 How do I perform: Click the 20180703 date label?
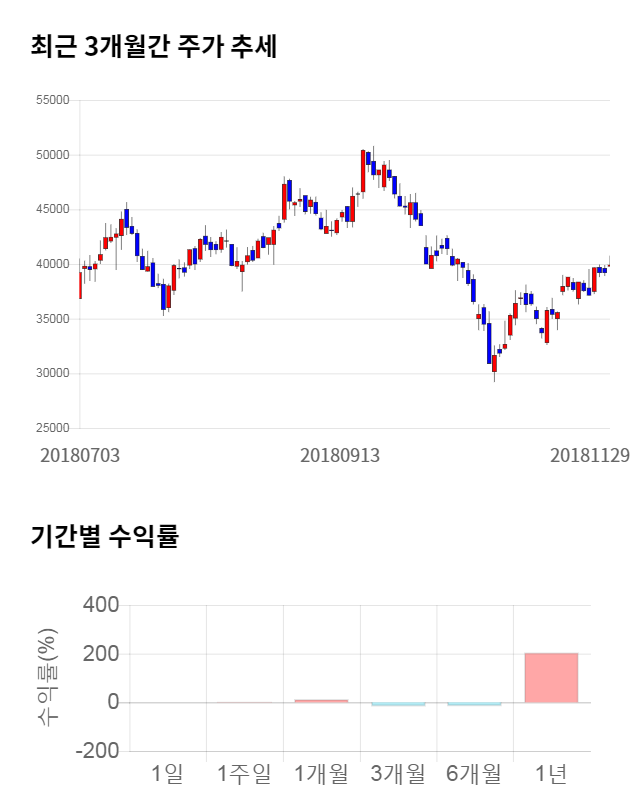tap(79, 455)
